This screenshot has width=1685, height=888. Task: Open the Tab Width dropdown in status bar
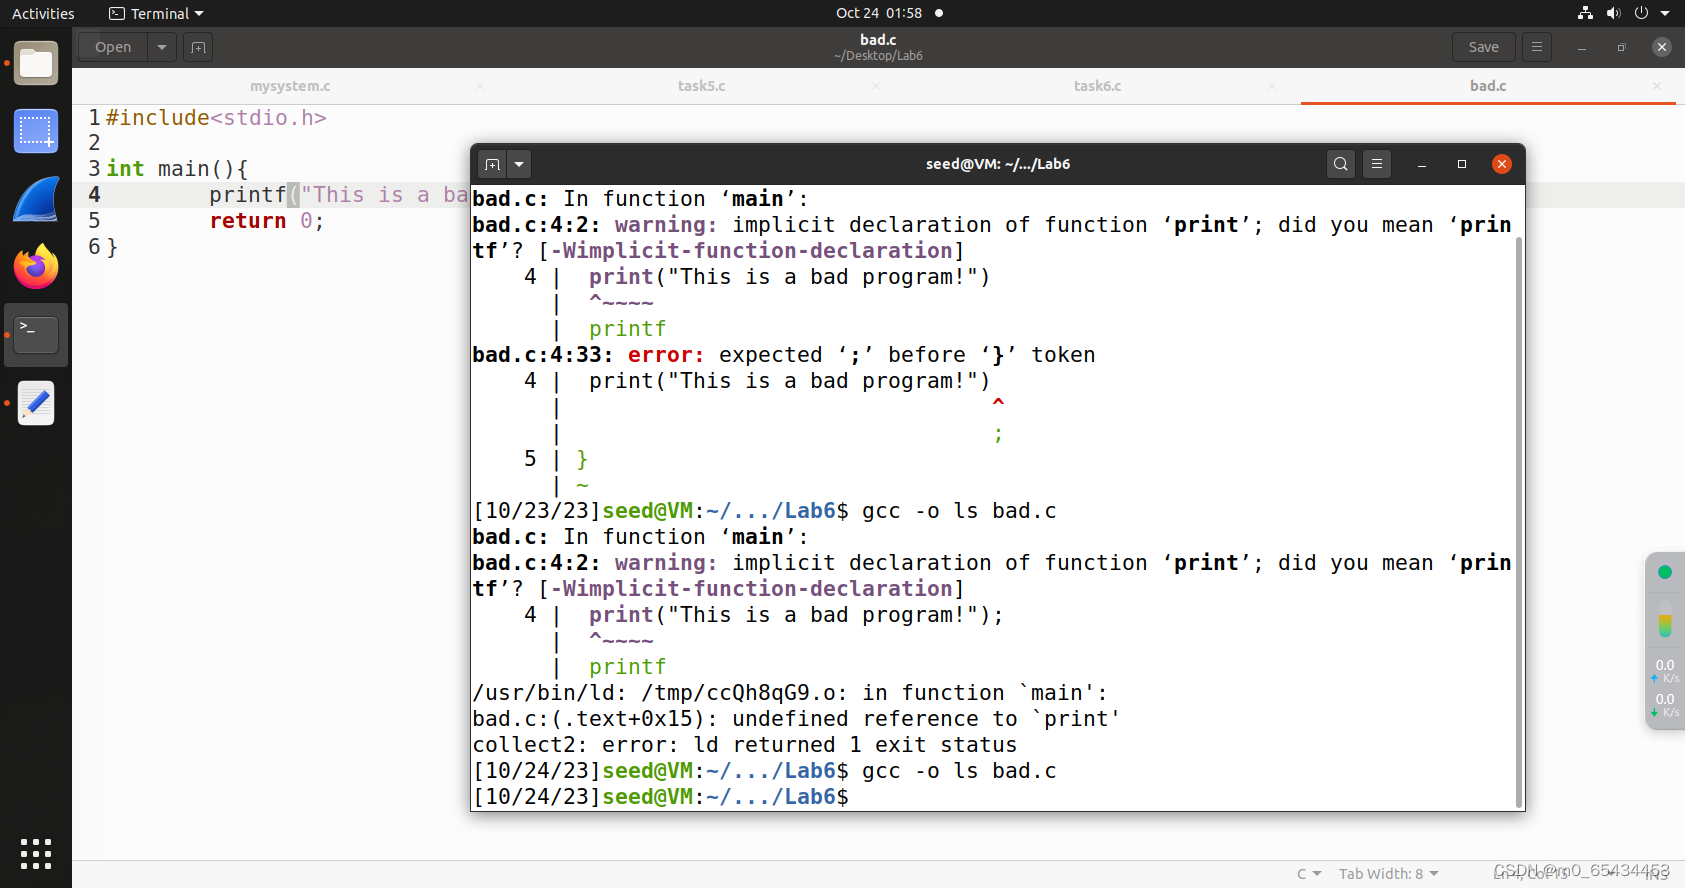click(x=1389, y=874)
